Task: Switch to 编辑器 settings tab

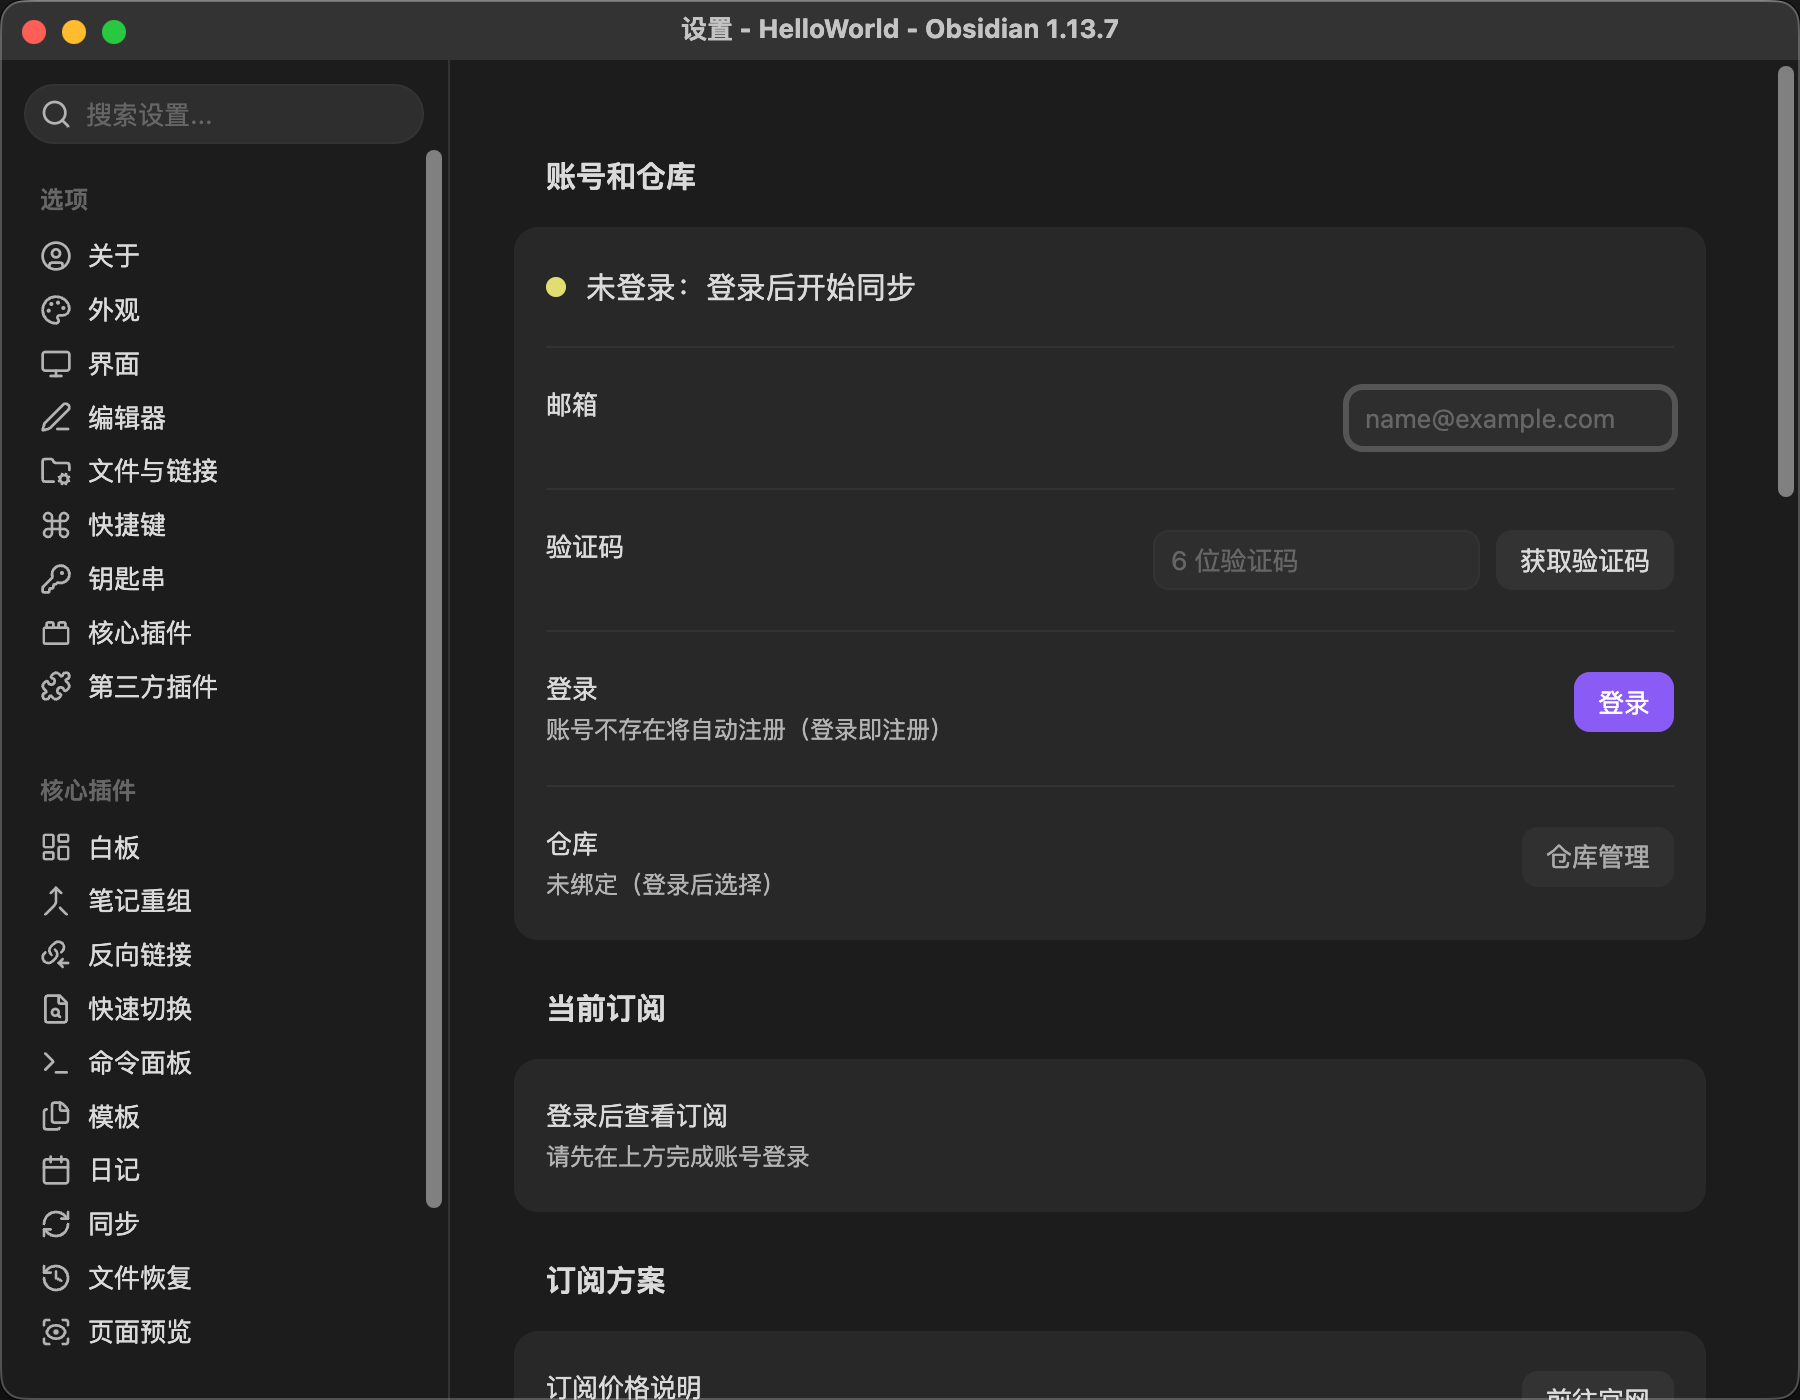Action: pyautogui.click(x=226, y=417)
